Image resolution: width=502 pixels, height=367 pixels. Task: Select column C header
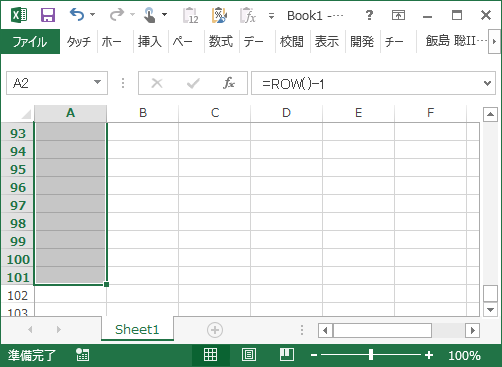pos(215,113)
